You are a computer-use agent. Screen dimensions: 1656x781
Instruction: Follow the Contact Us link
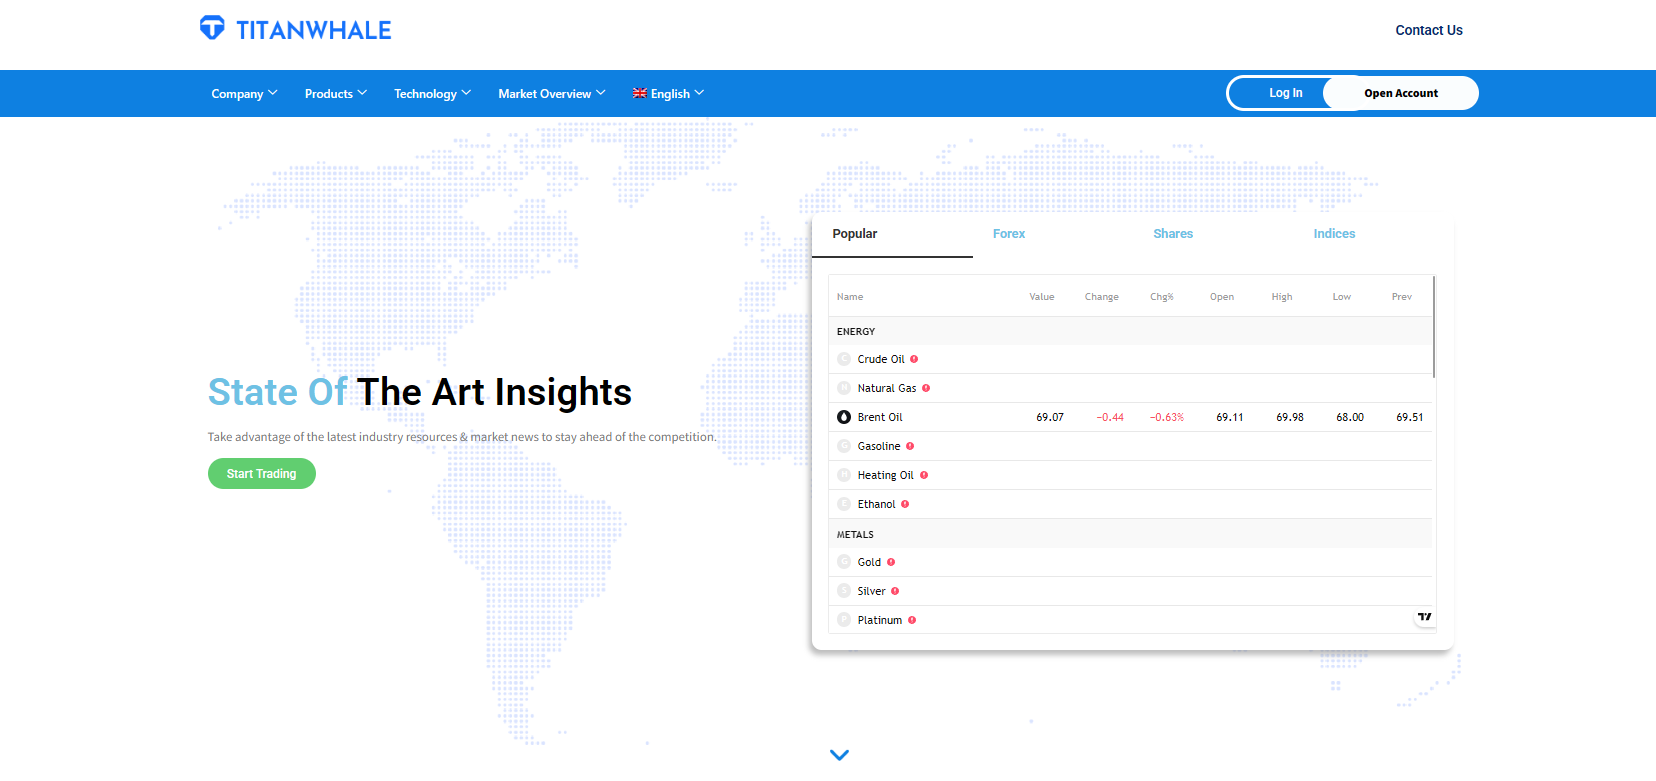(1428, 30)
